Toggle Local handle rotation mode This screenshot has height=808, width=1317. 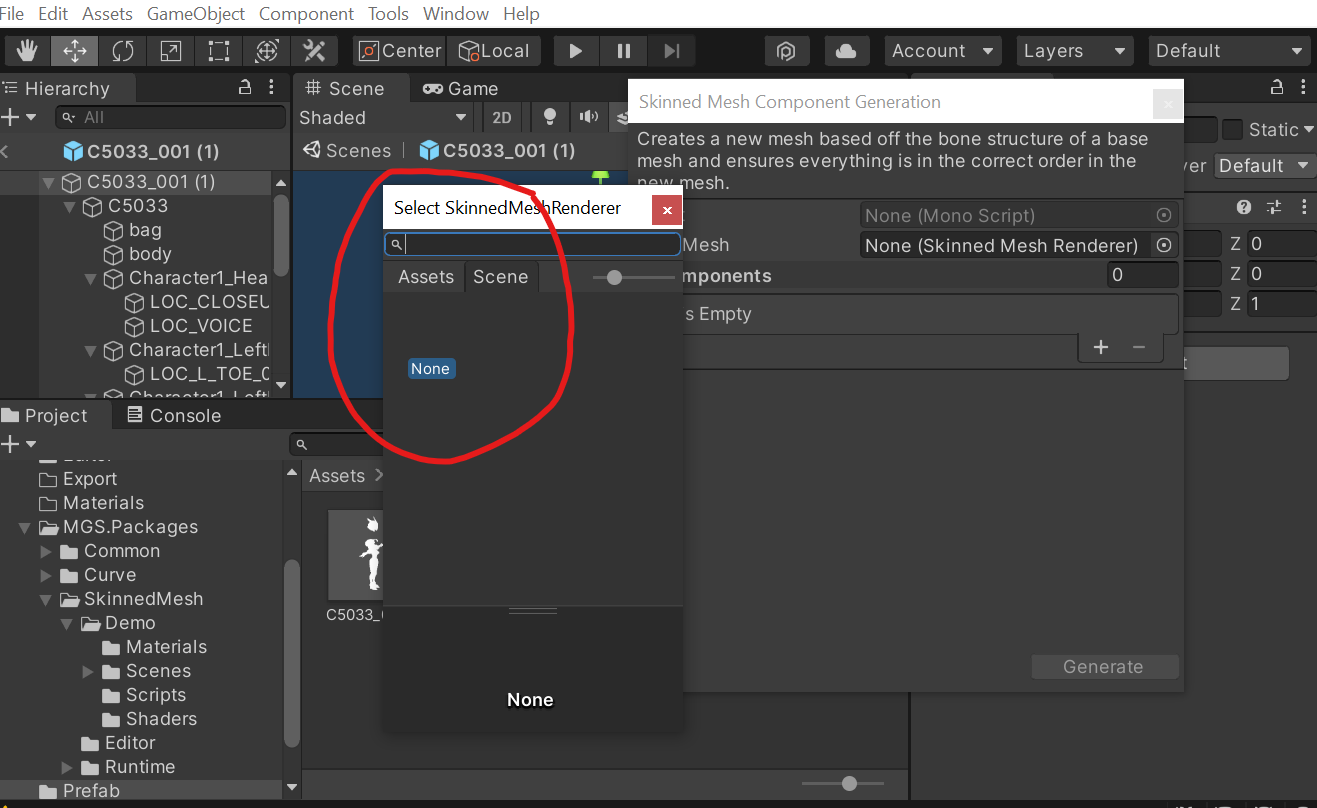[494, 51]
